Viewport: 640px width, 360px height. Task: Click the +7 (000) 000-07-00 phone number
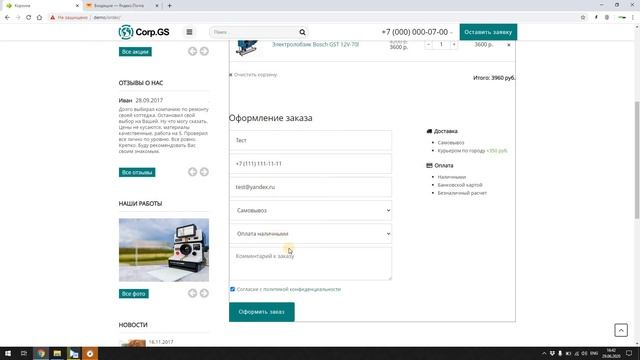(414, 32)
